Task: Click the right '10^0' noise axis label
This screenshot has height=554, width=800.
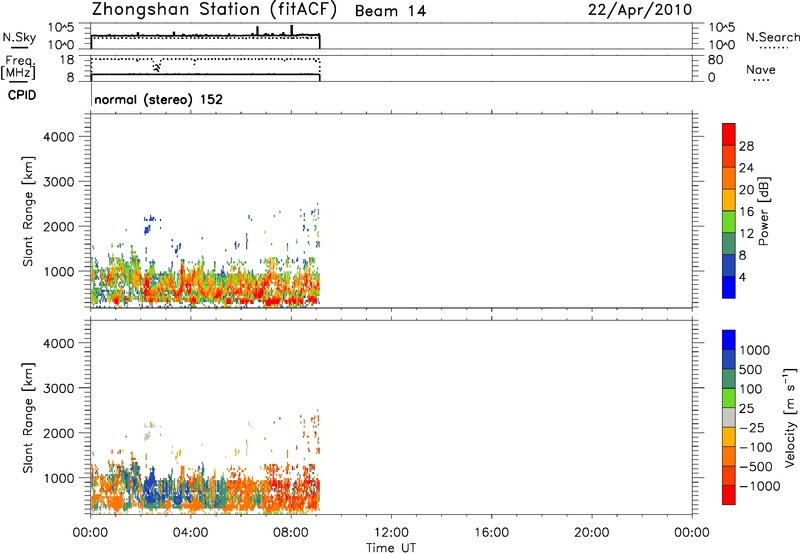Action: point(722,45)
